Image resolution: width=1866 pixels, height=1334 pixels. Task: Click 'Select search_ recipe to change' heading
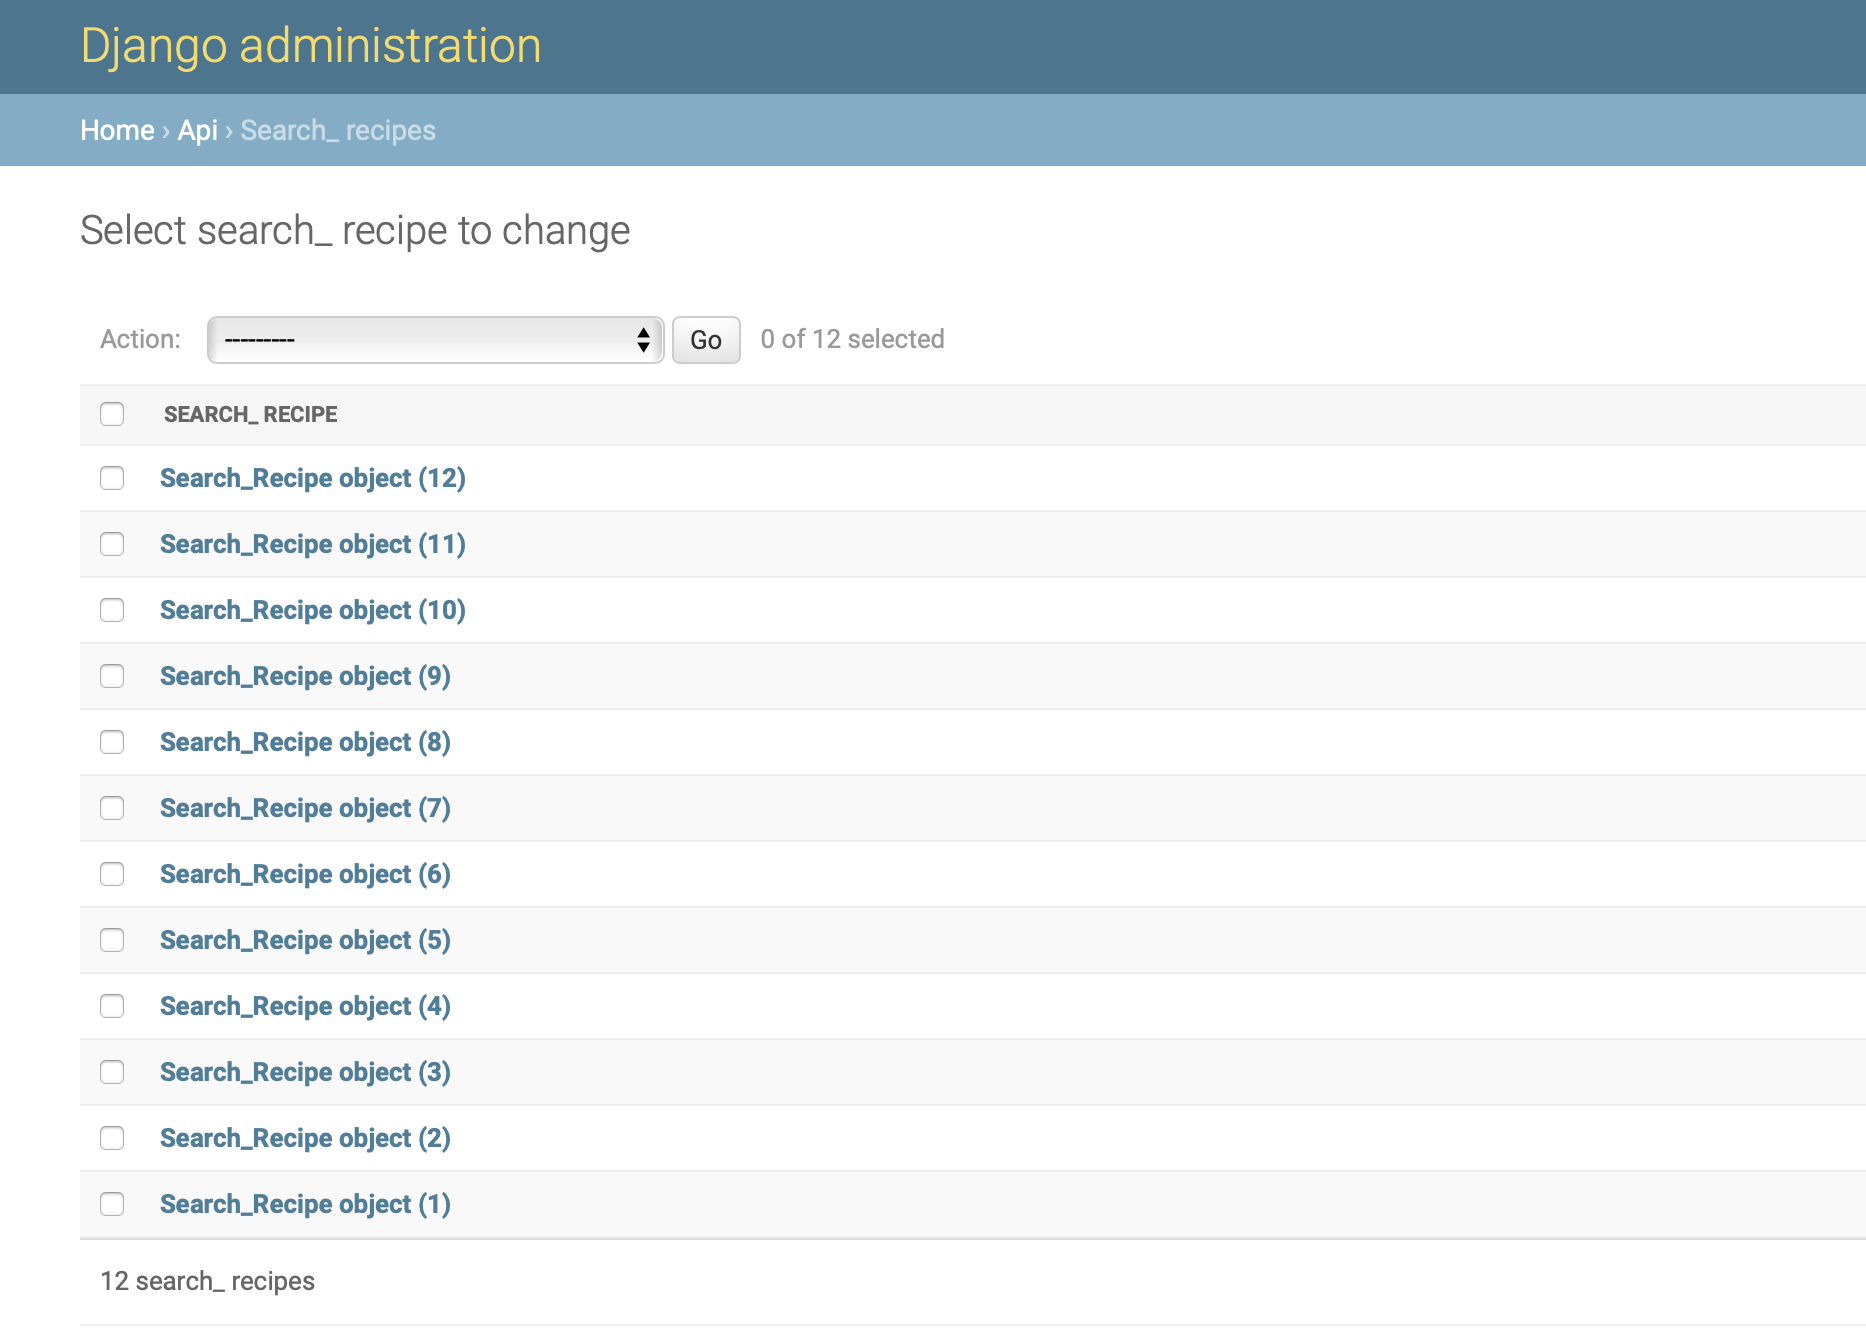click(x=355, y=231)
